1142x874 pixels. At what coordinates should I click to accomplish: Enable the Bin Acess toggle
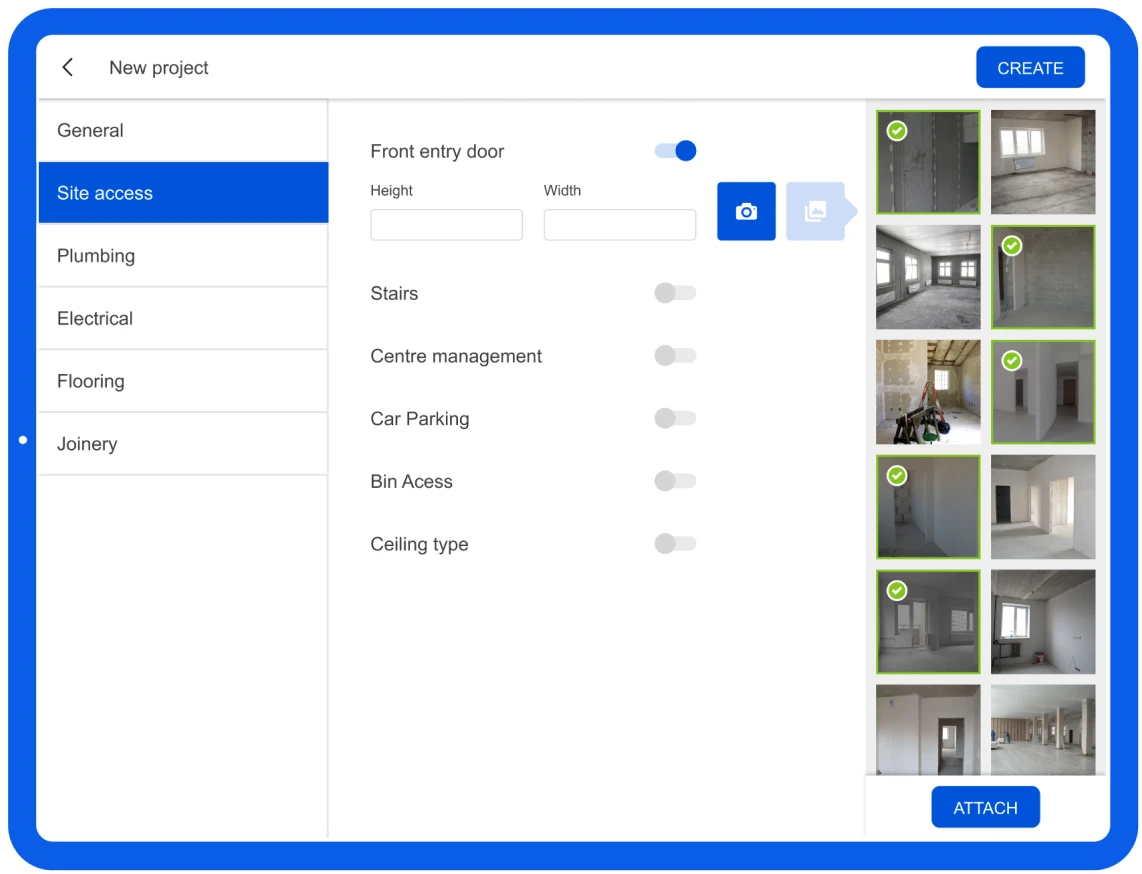point(675,481)
